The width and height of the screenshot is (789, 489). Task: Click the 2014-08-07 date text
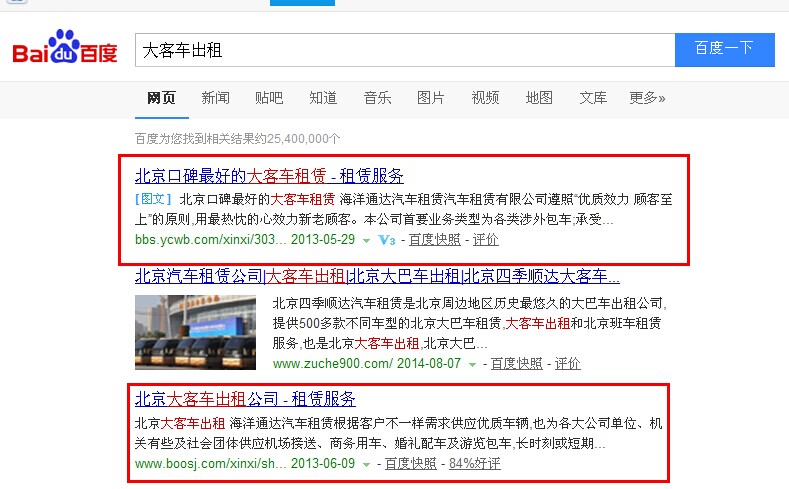pyautogui.click(x=429, y=363)
